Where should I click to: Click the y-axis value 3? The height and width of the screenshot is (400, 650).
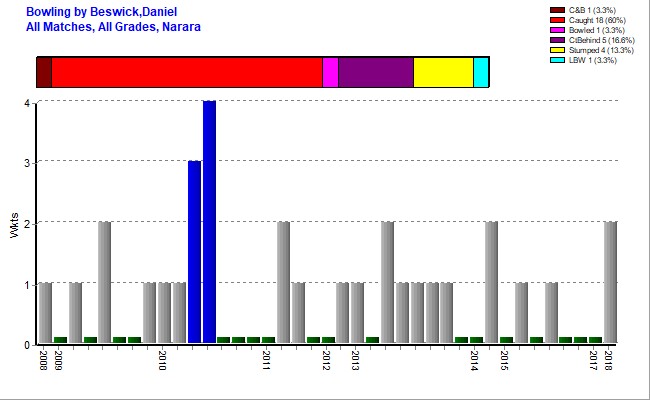click(27, 163)
